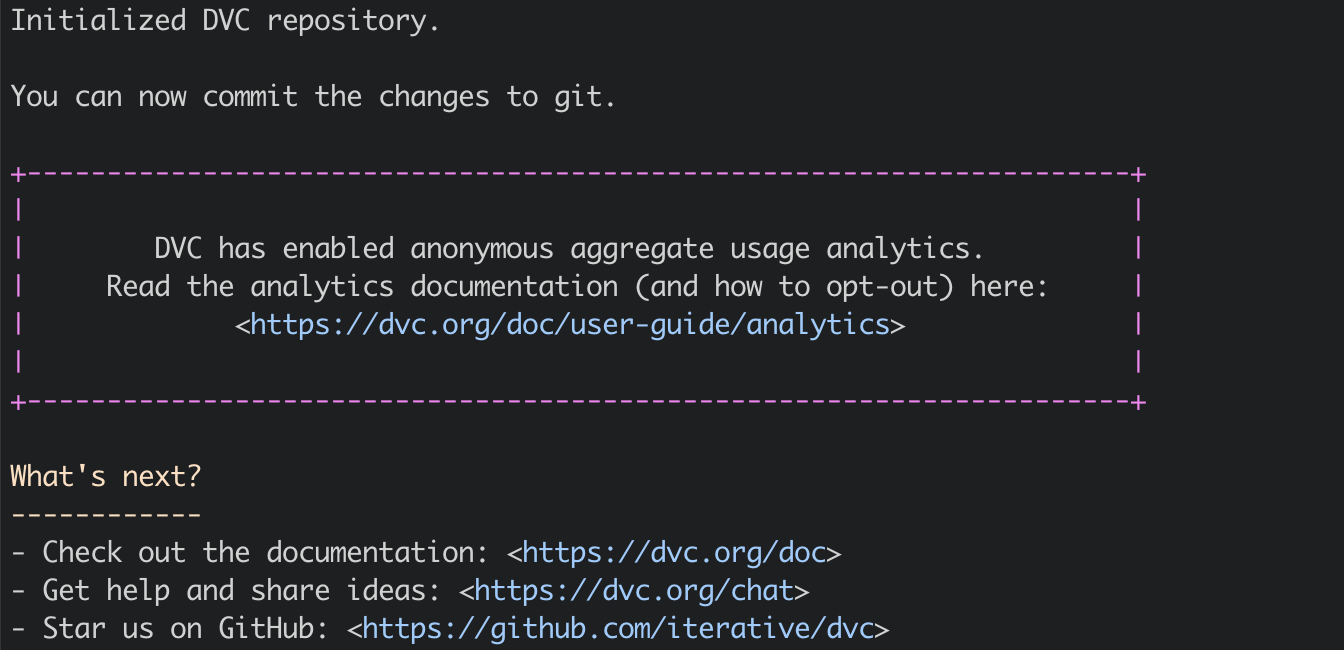The image size is (1344, 650).
Task: Open the https://dvc.org/doc documentation link
Action: (674, 552)
